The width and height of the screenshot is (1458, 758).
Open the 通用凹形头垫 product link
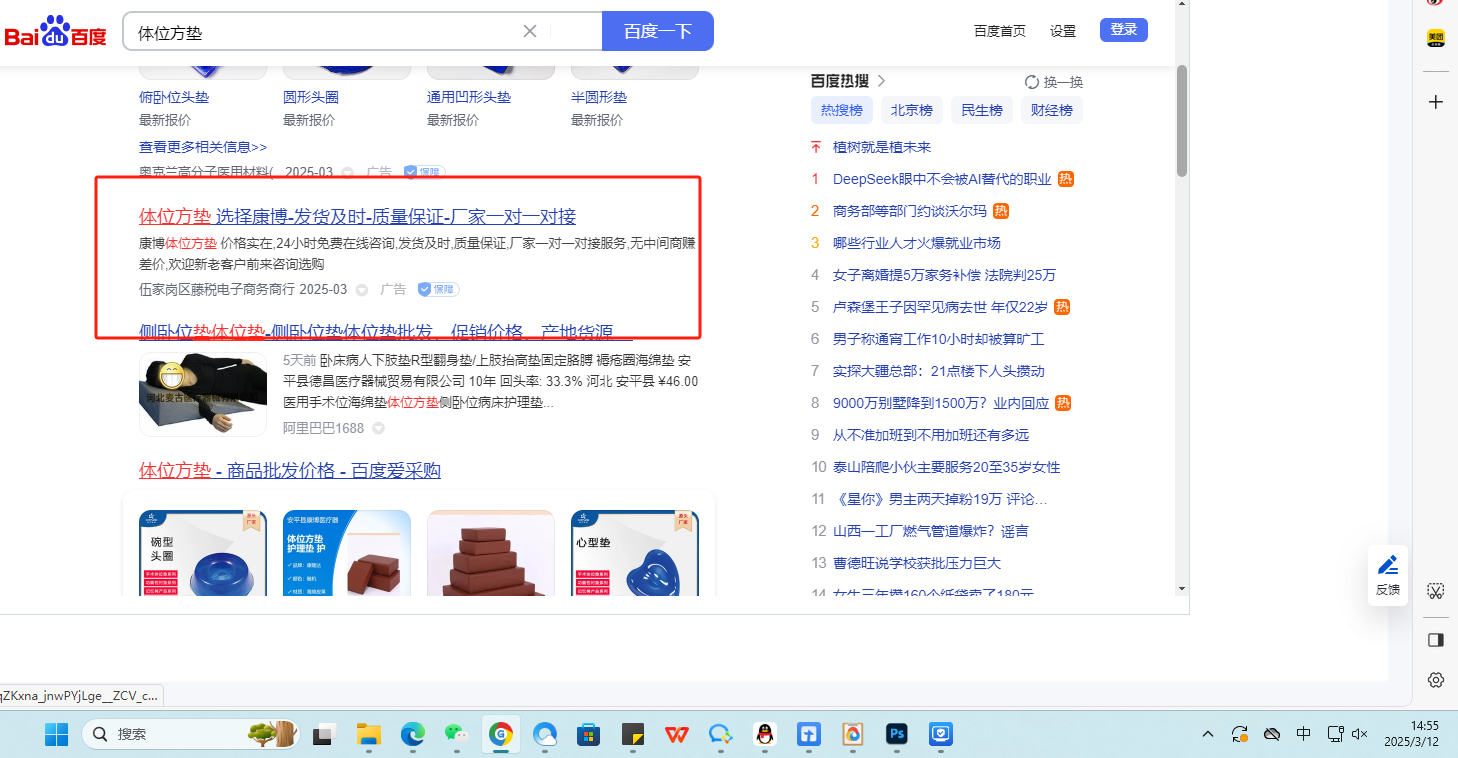[469, 97]
